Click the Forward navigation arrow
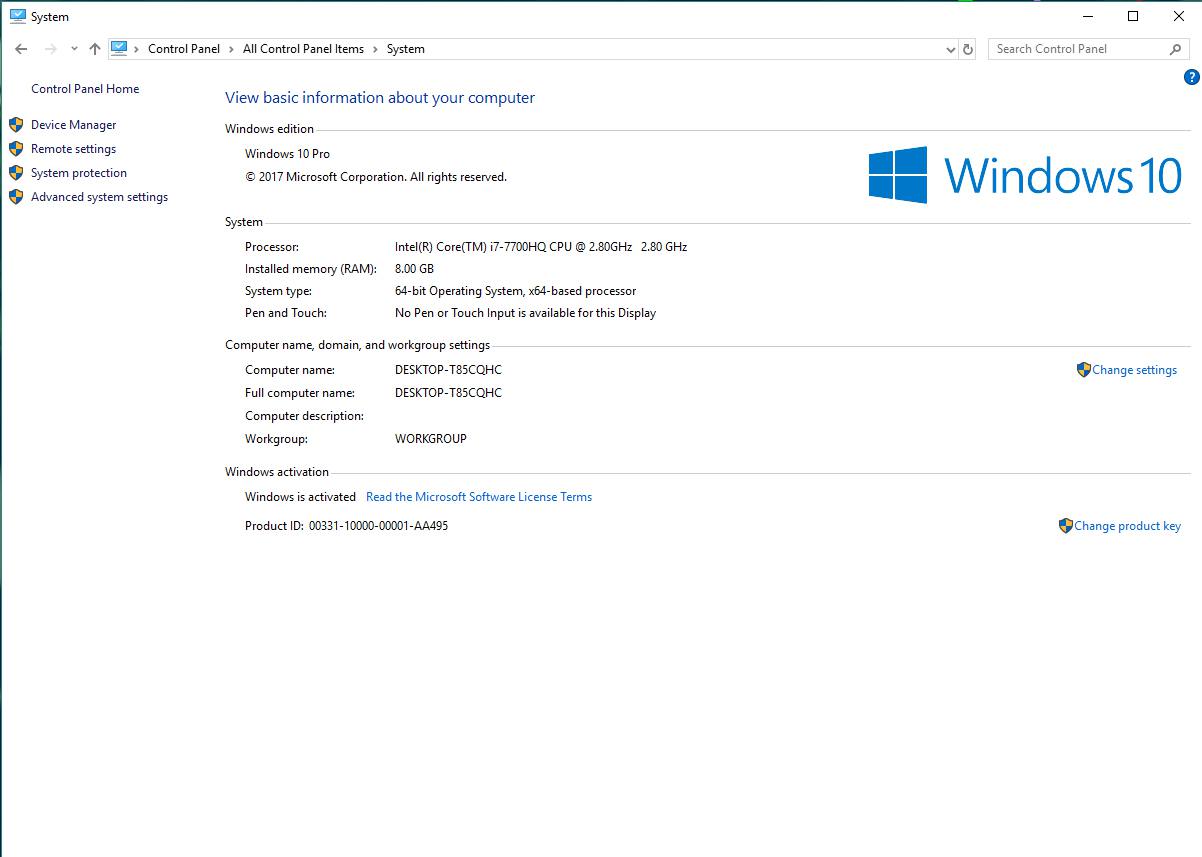This screenshot has height=857, width=1202. click(x=50, y=49)
